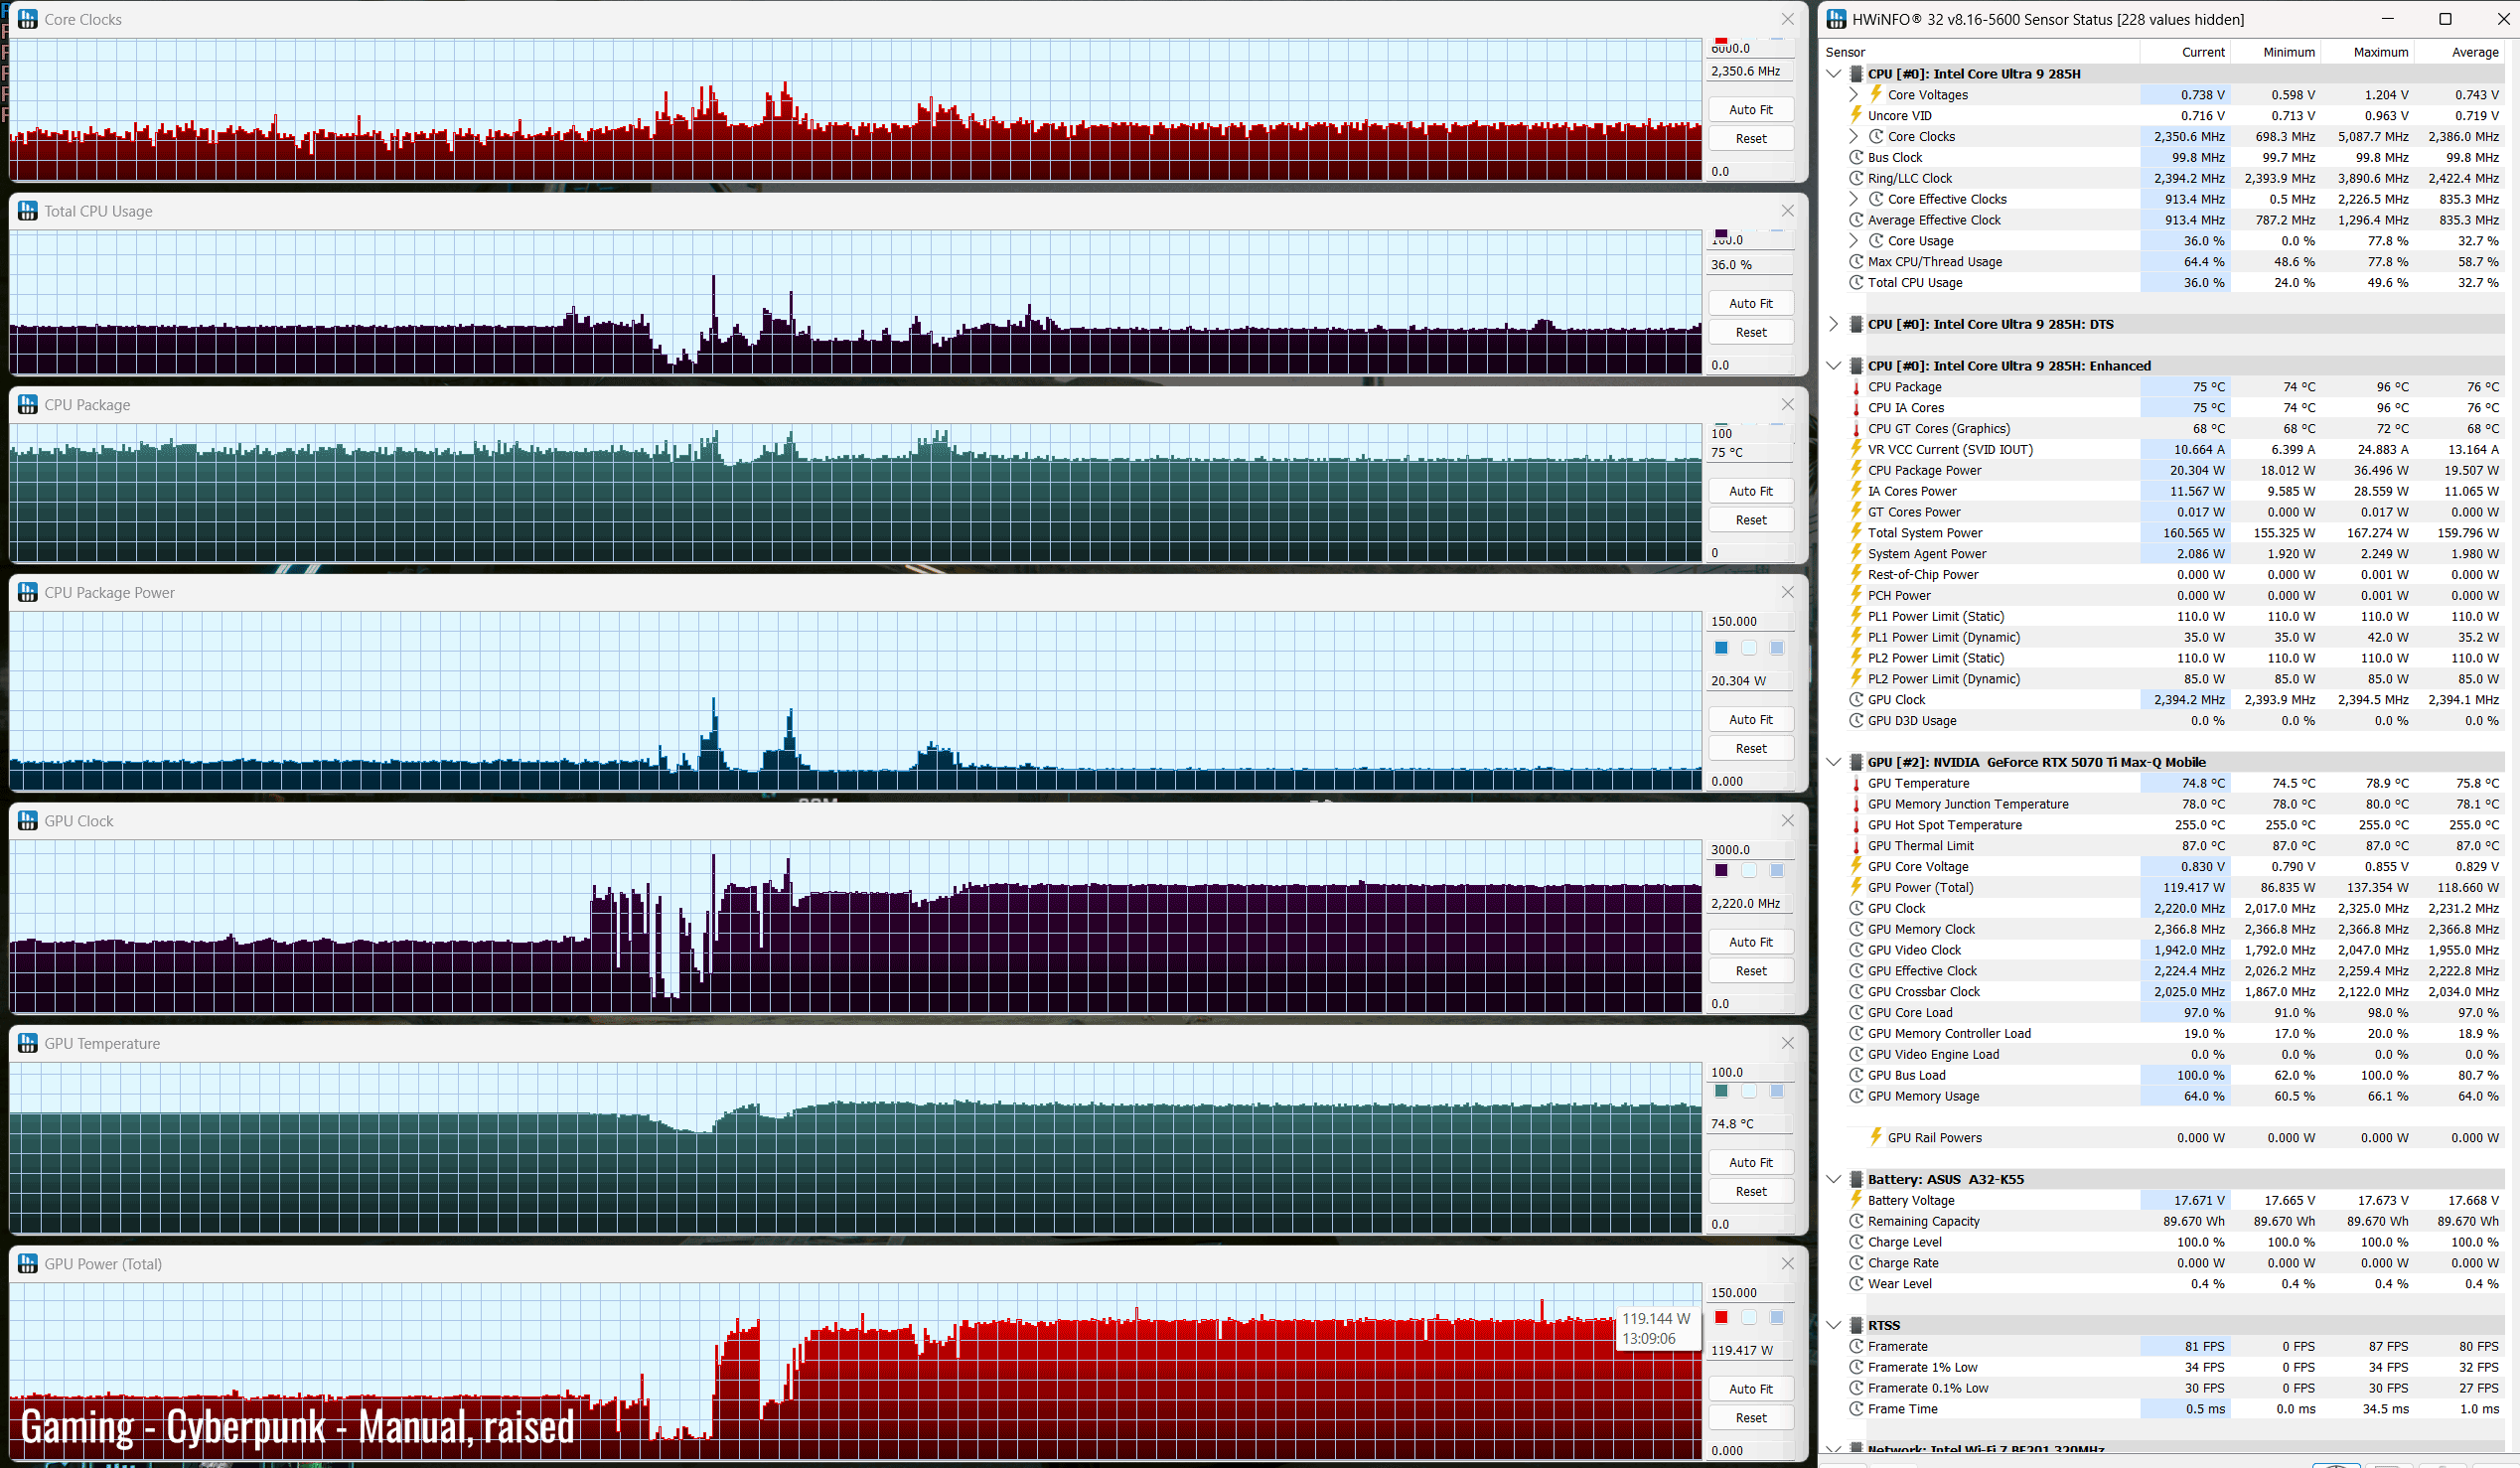
Task: Expand the Core Clocks sub-tree
Action: pos(1854,136)
